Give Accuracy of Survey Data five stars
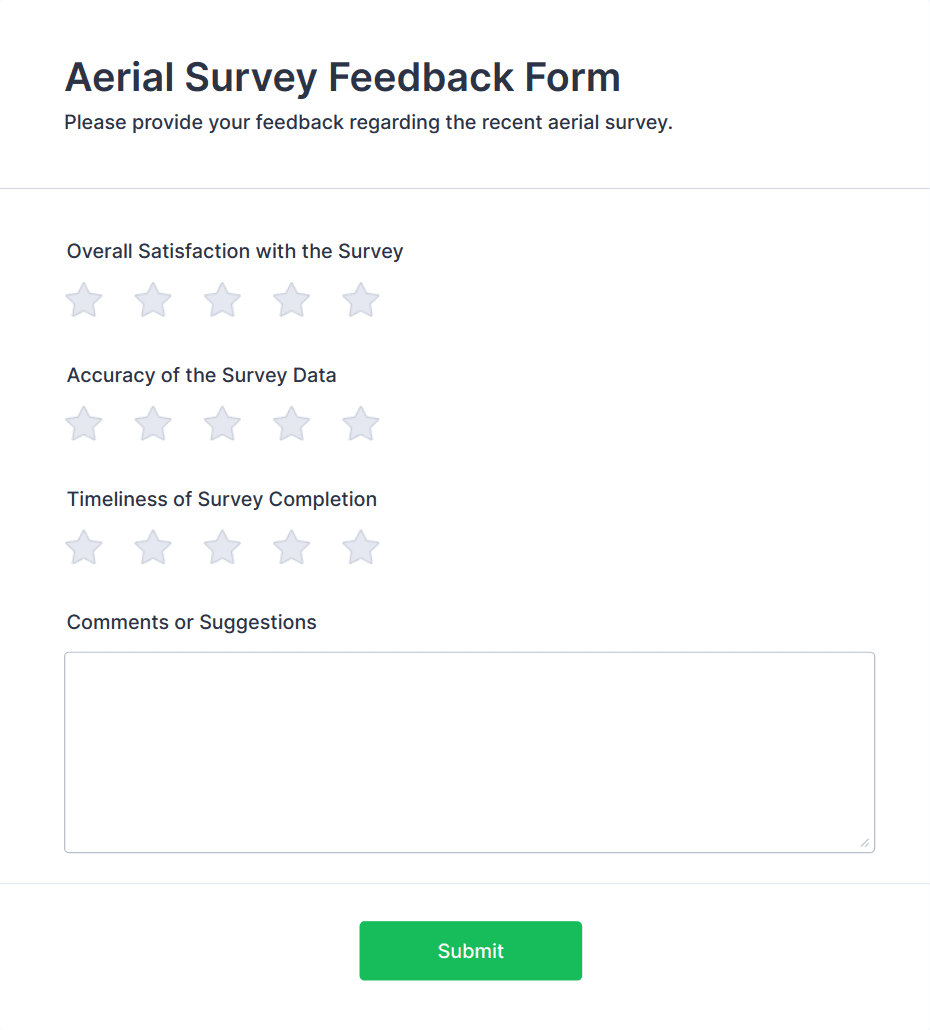 point(360,423)
